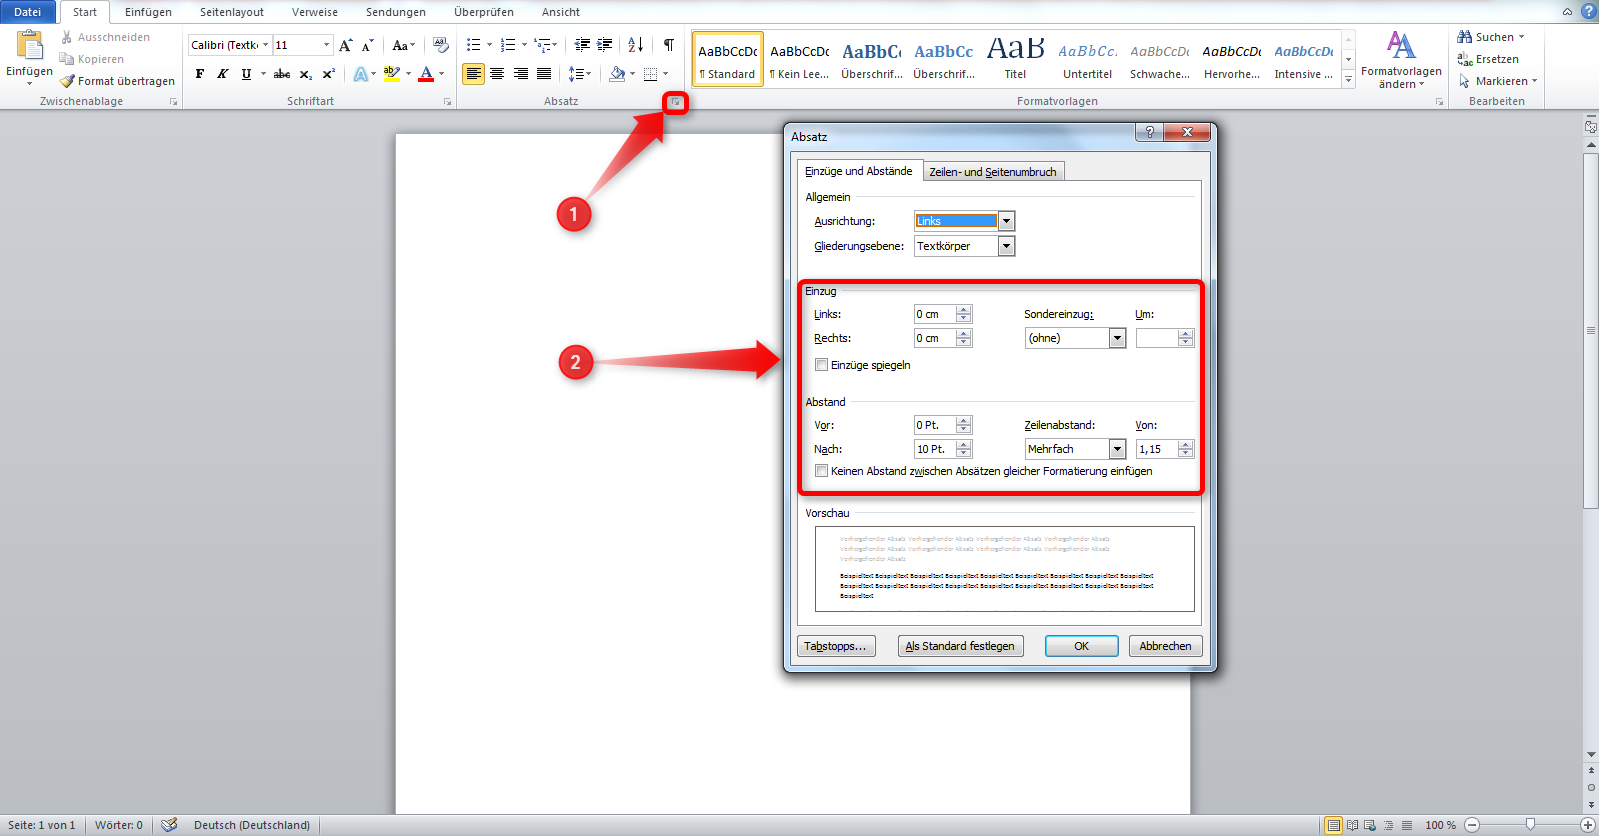The width and height of the screenshot is (1599, 836).
Task: Apply subscript formatting
Action: point(306,74)
